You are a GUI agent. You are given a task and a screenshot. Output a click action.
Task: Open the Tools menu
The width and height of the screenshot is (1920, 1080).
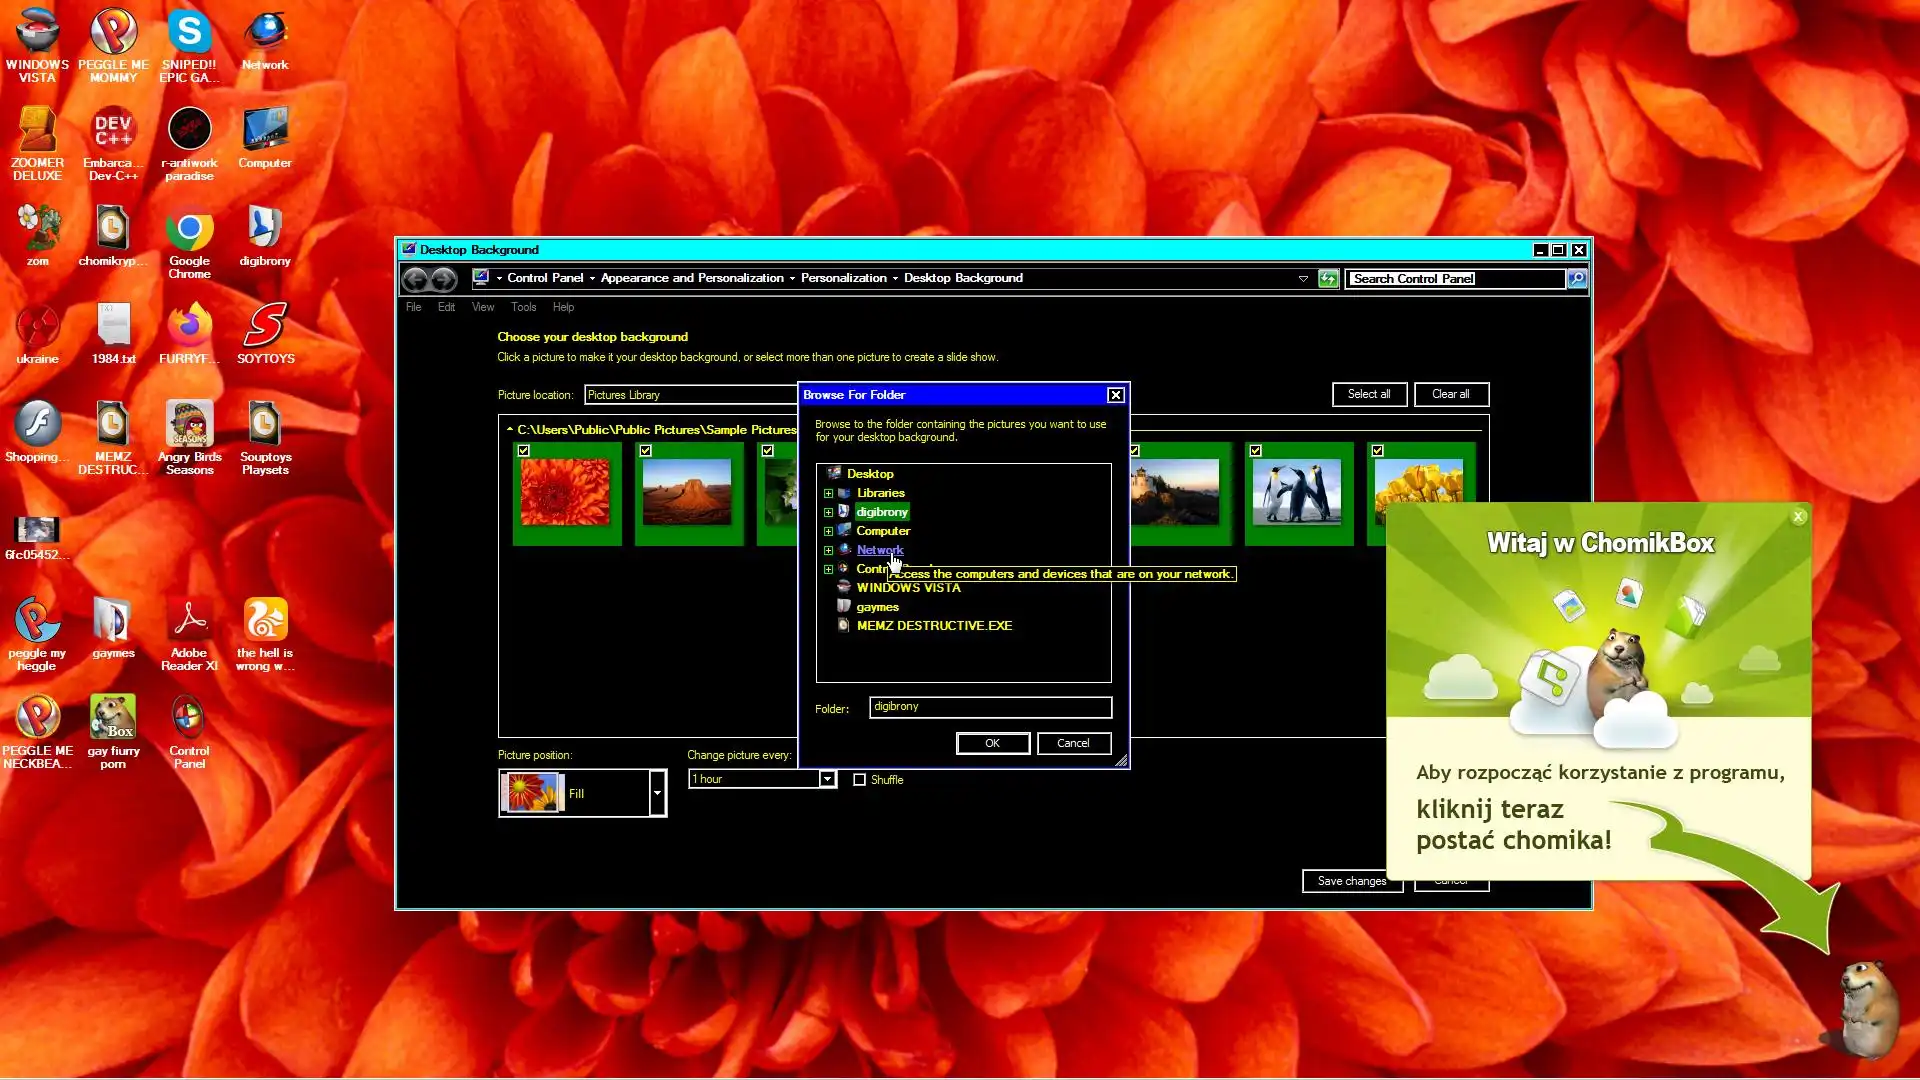[523, 307]
